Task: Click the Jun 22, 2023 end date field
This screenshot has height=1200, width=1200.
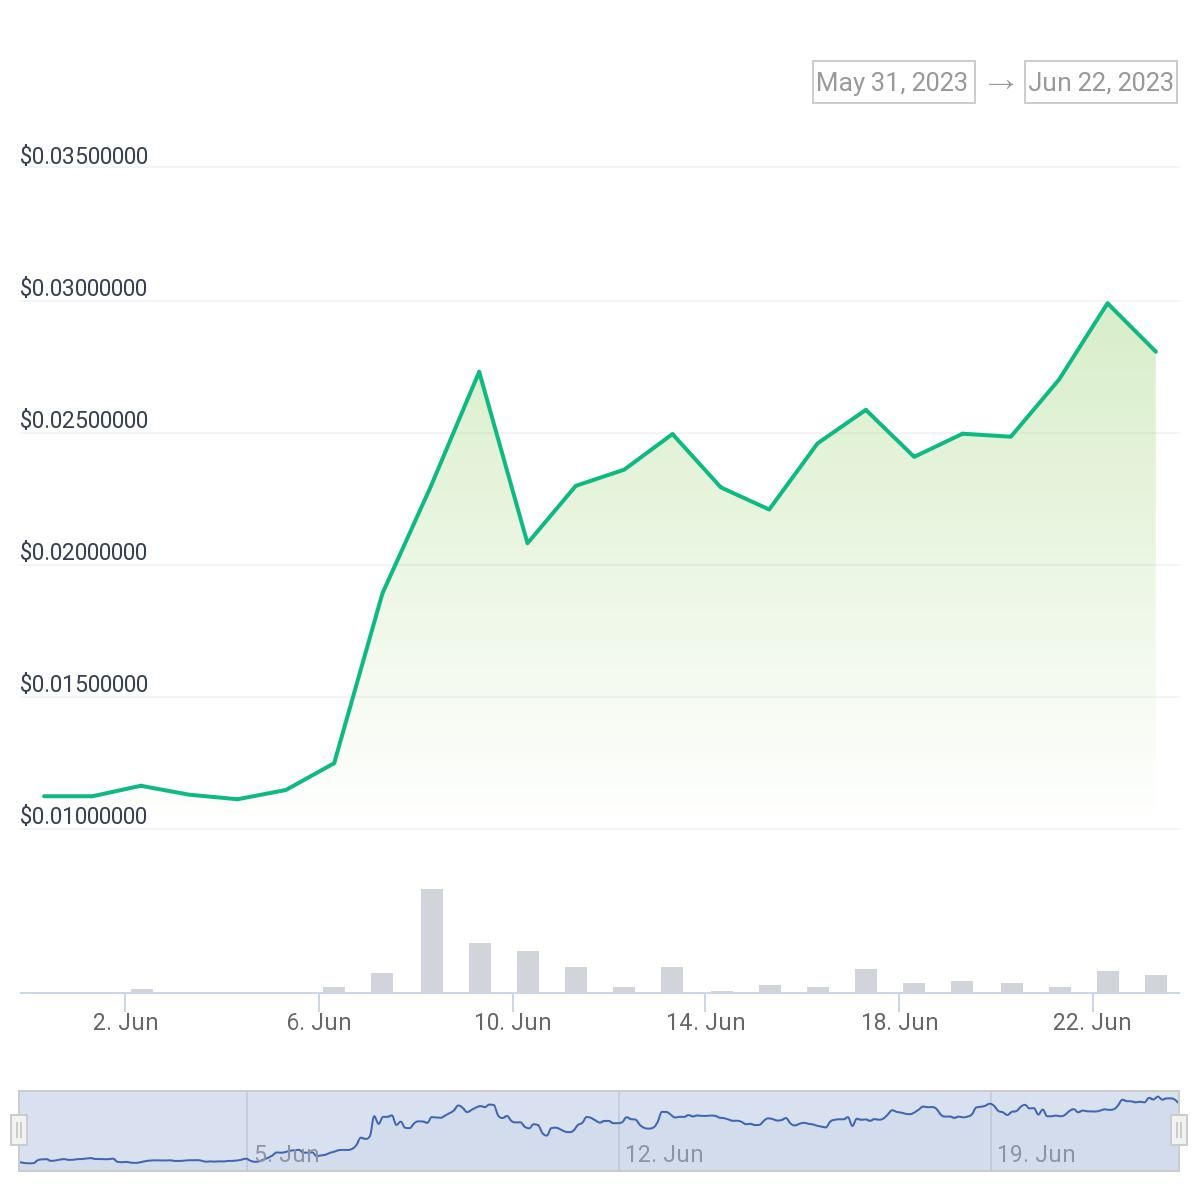Action: tap(1100, 82)
